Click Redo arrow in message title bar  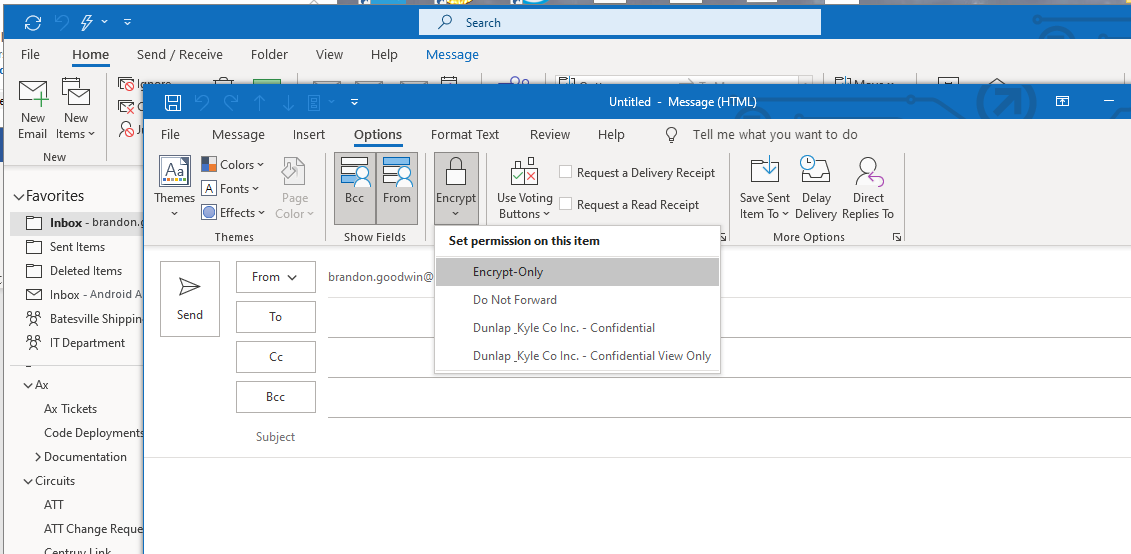pyautogui.click(x=231, y=102)
